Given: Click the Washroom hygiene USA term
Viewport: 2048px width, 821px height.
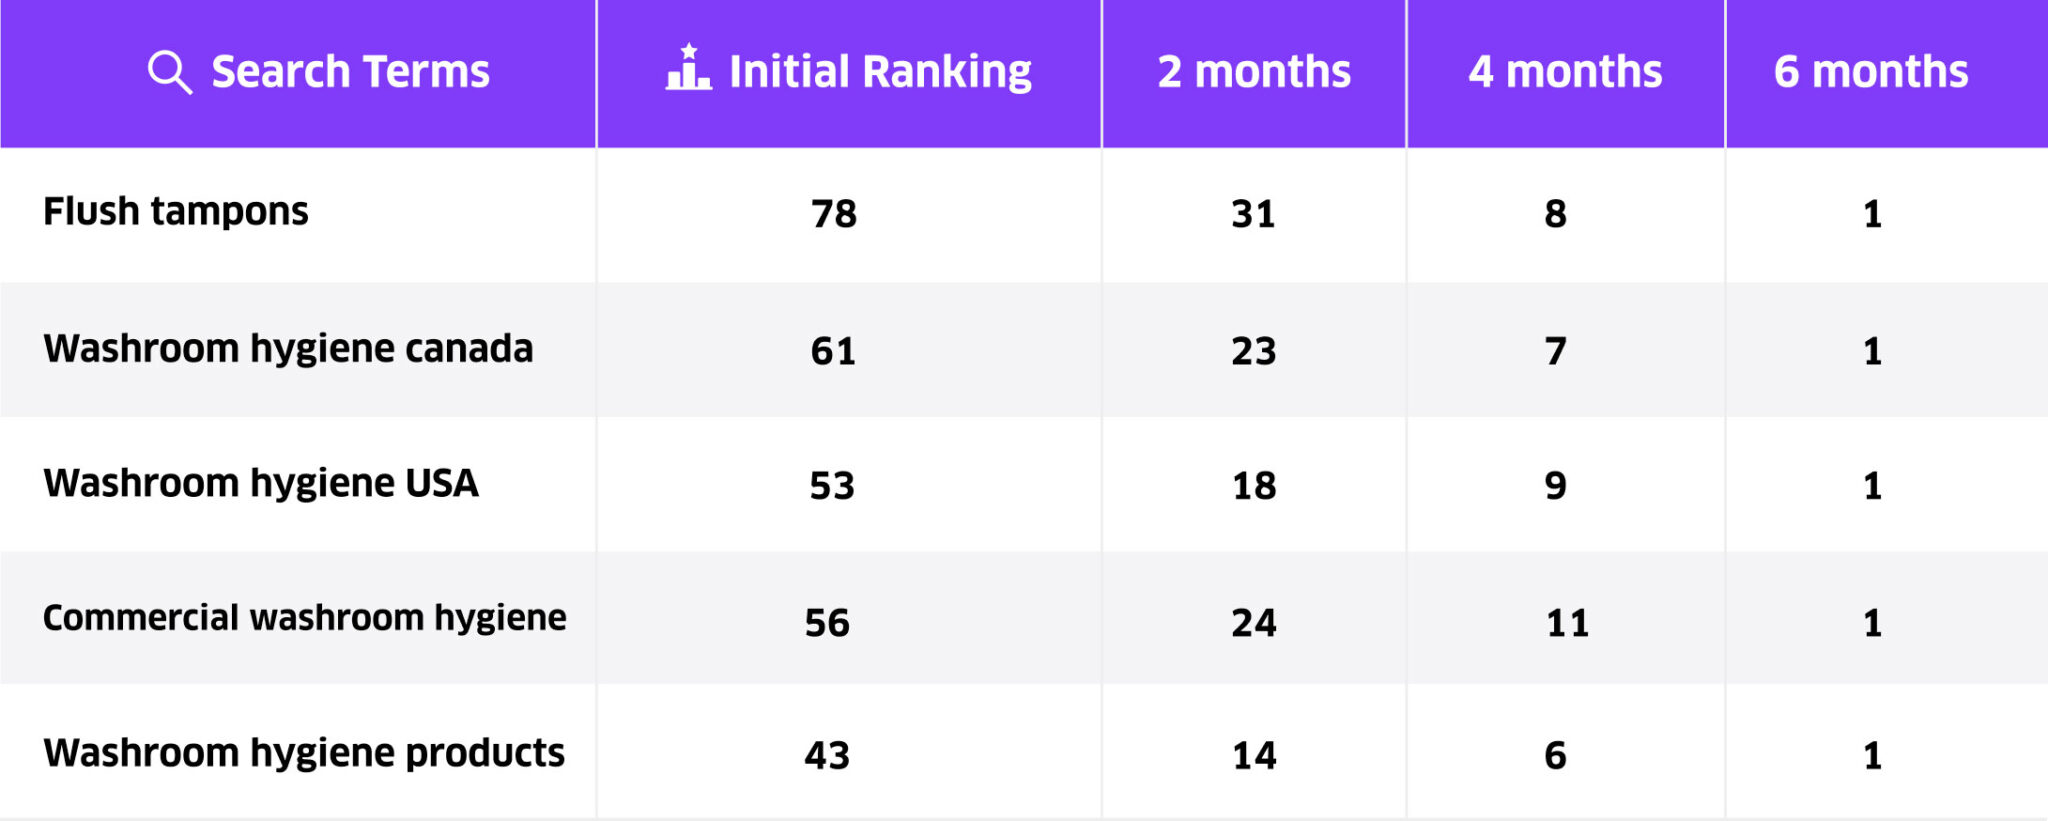Looking at the screenshot, I should pos(261,484).
